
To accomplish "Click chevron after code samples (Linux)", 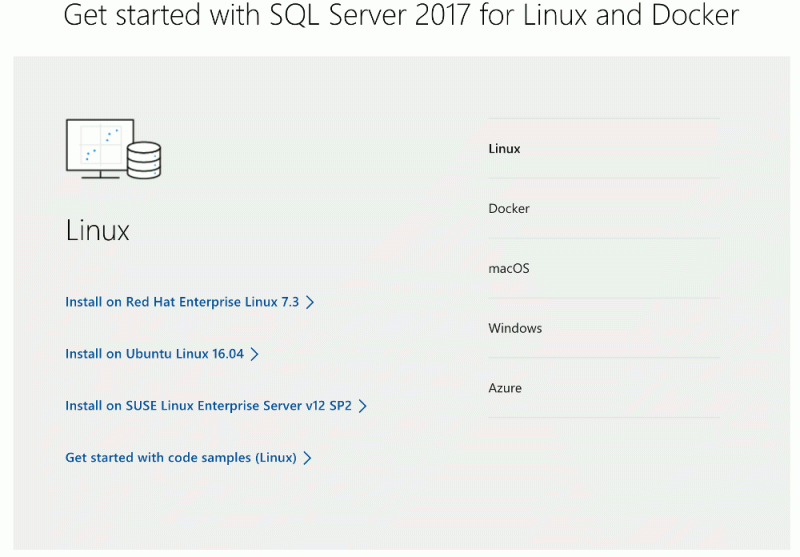I will point(308,458).
